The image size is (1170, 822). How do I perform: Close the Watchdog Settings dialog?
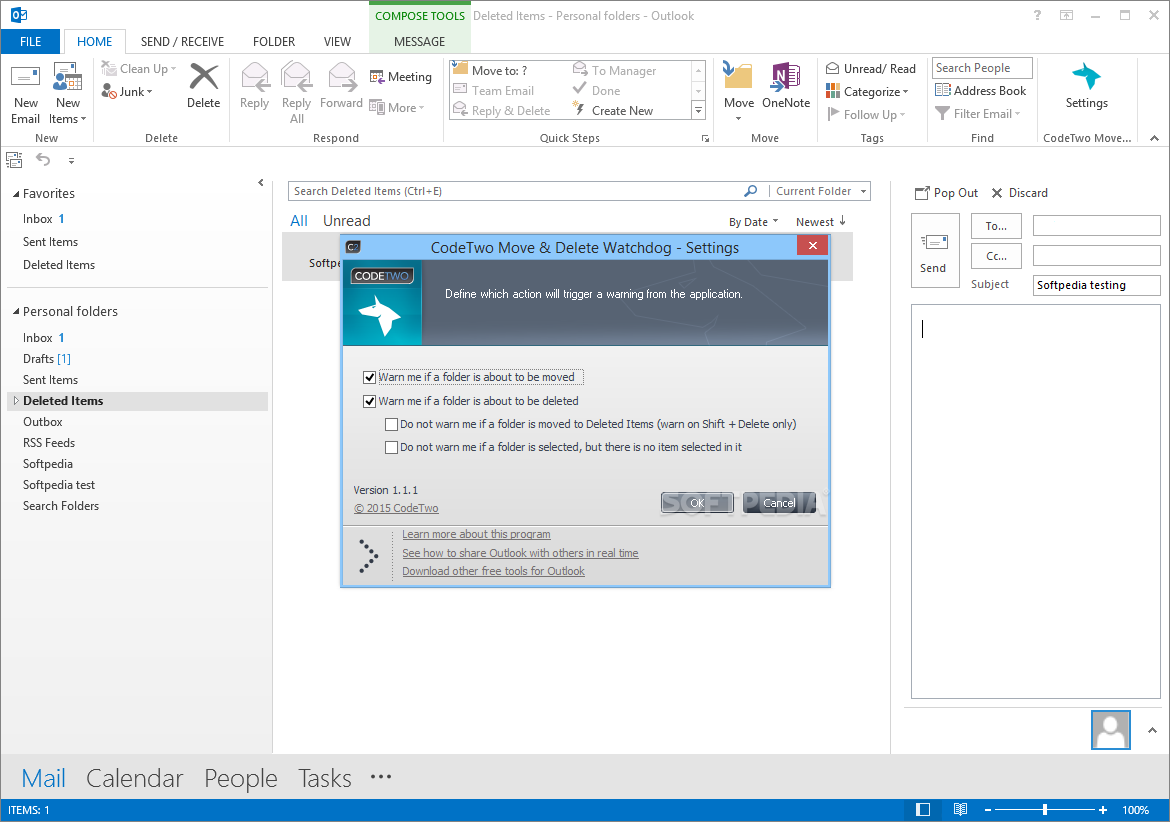coord(813,245)
